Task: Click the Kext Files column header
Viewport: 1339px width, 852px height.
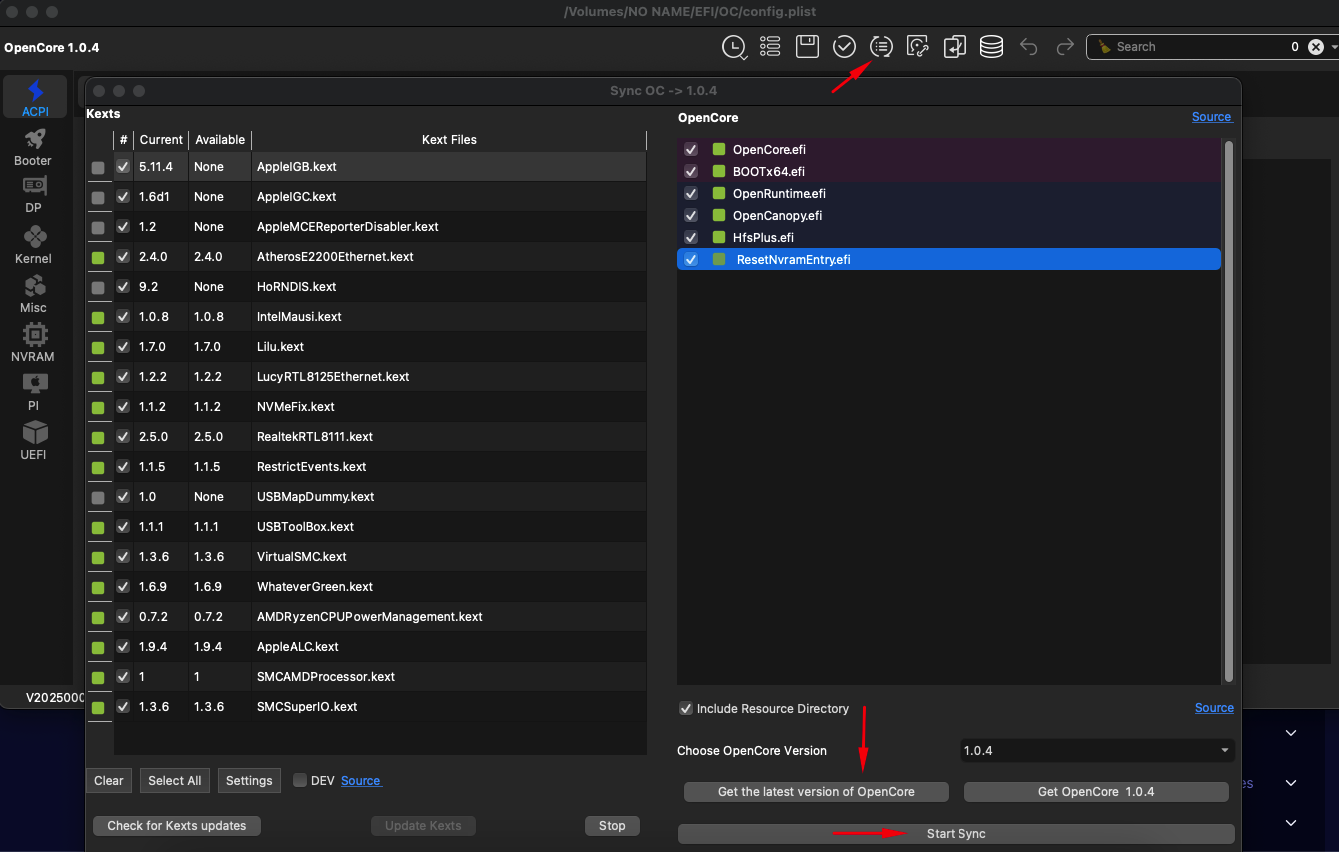Action: click(449, 140)
